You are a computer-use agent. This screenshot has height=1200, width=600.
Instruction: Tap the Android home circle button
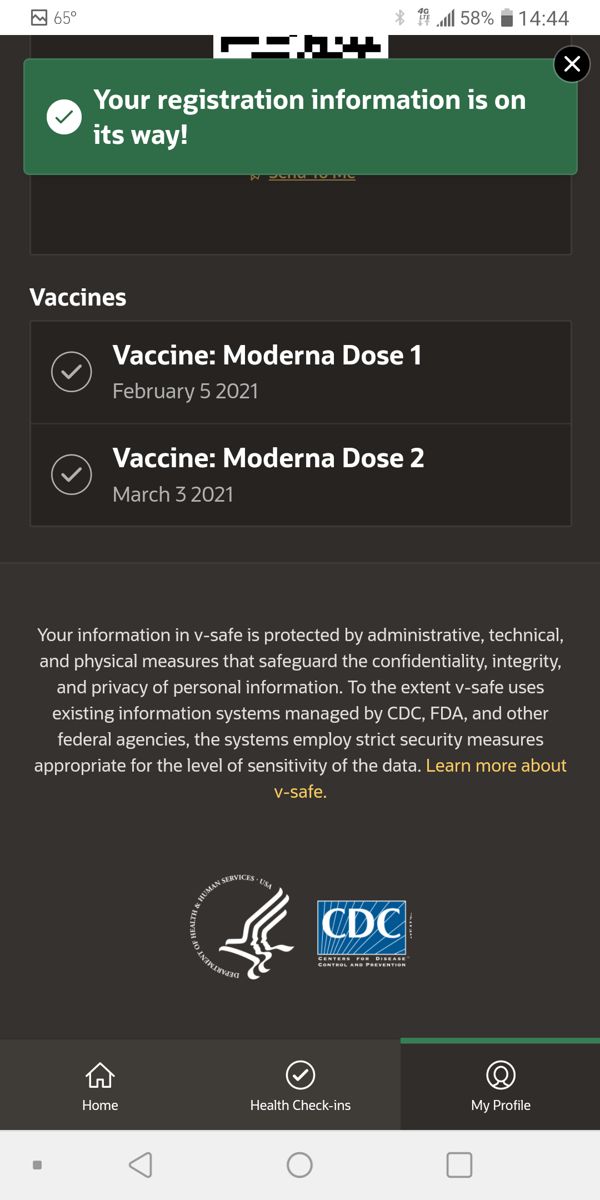tap(299, 1164)
